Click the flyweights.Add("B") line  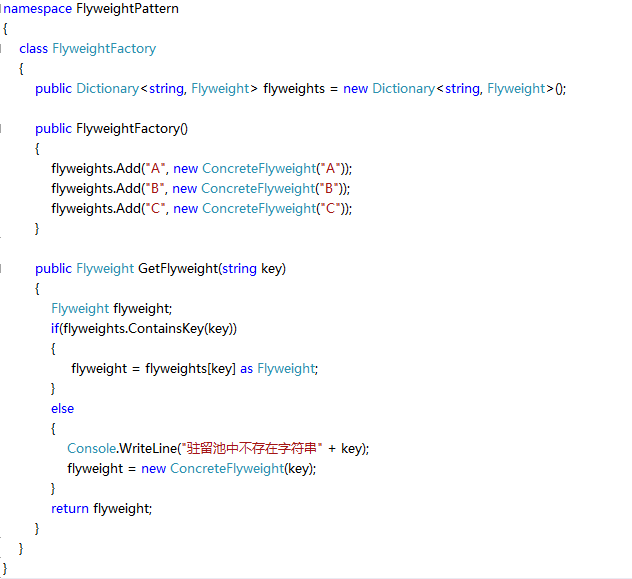(x=201, y=189)
